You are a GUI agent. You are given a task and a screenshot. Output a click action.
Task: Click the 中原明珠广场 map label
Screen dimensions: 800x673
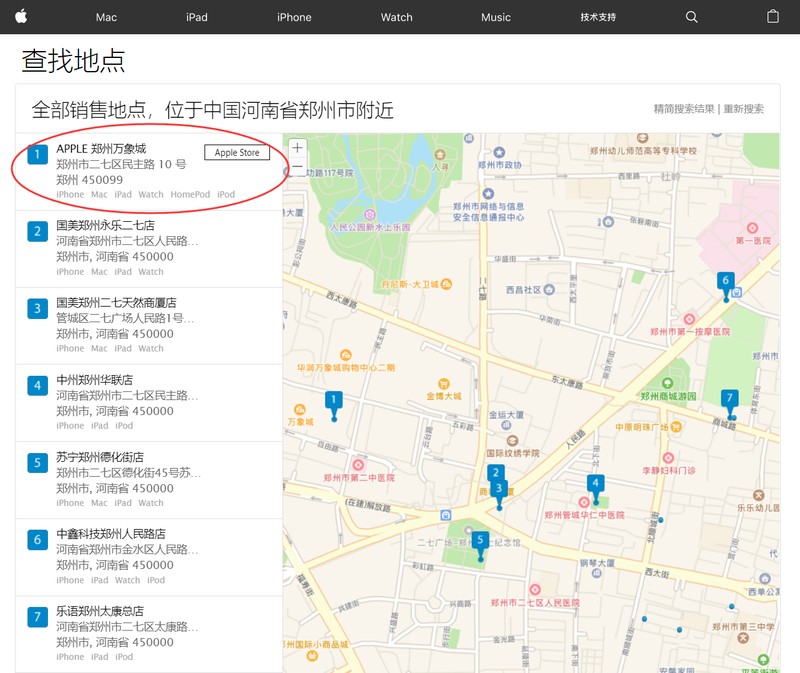pos(642,427)
